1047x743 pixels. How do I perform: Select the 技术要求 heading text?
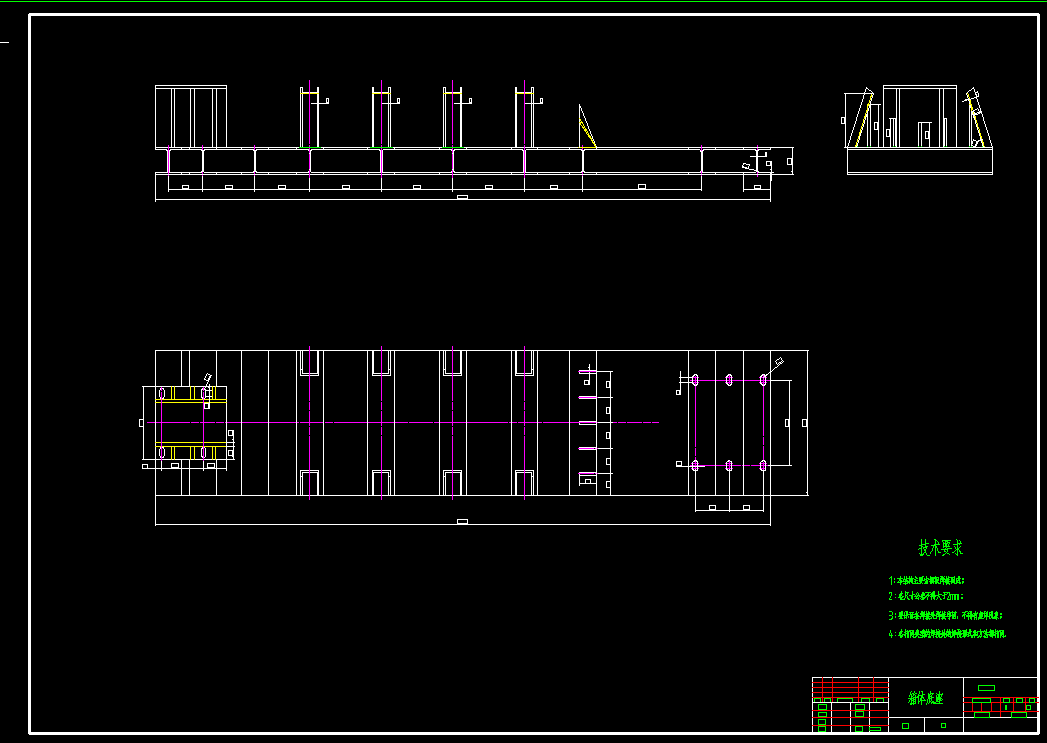pos(940,549)
